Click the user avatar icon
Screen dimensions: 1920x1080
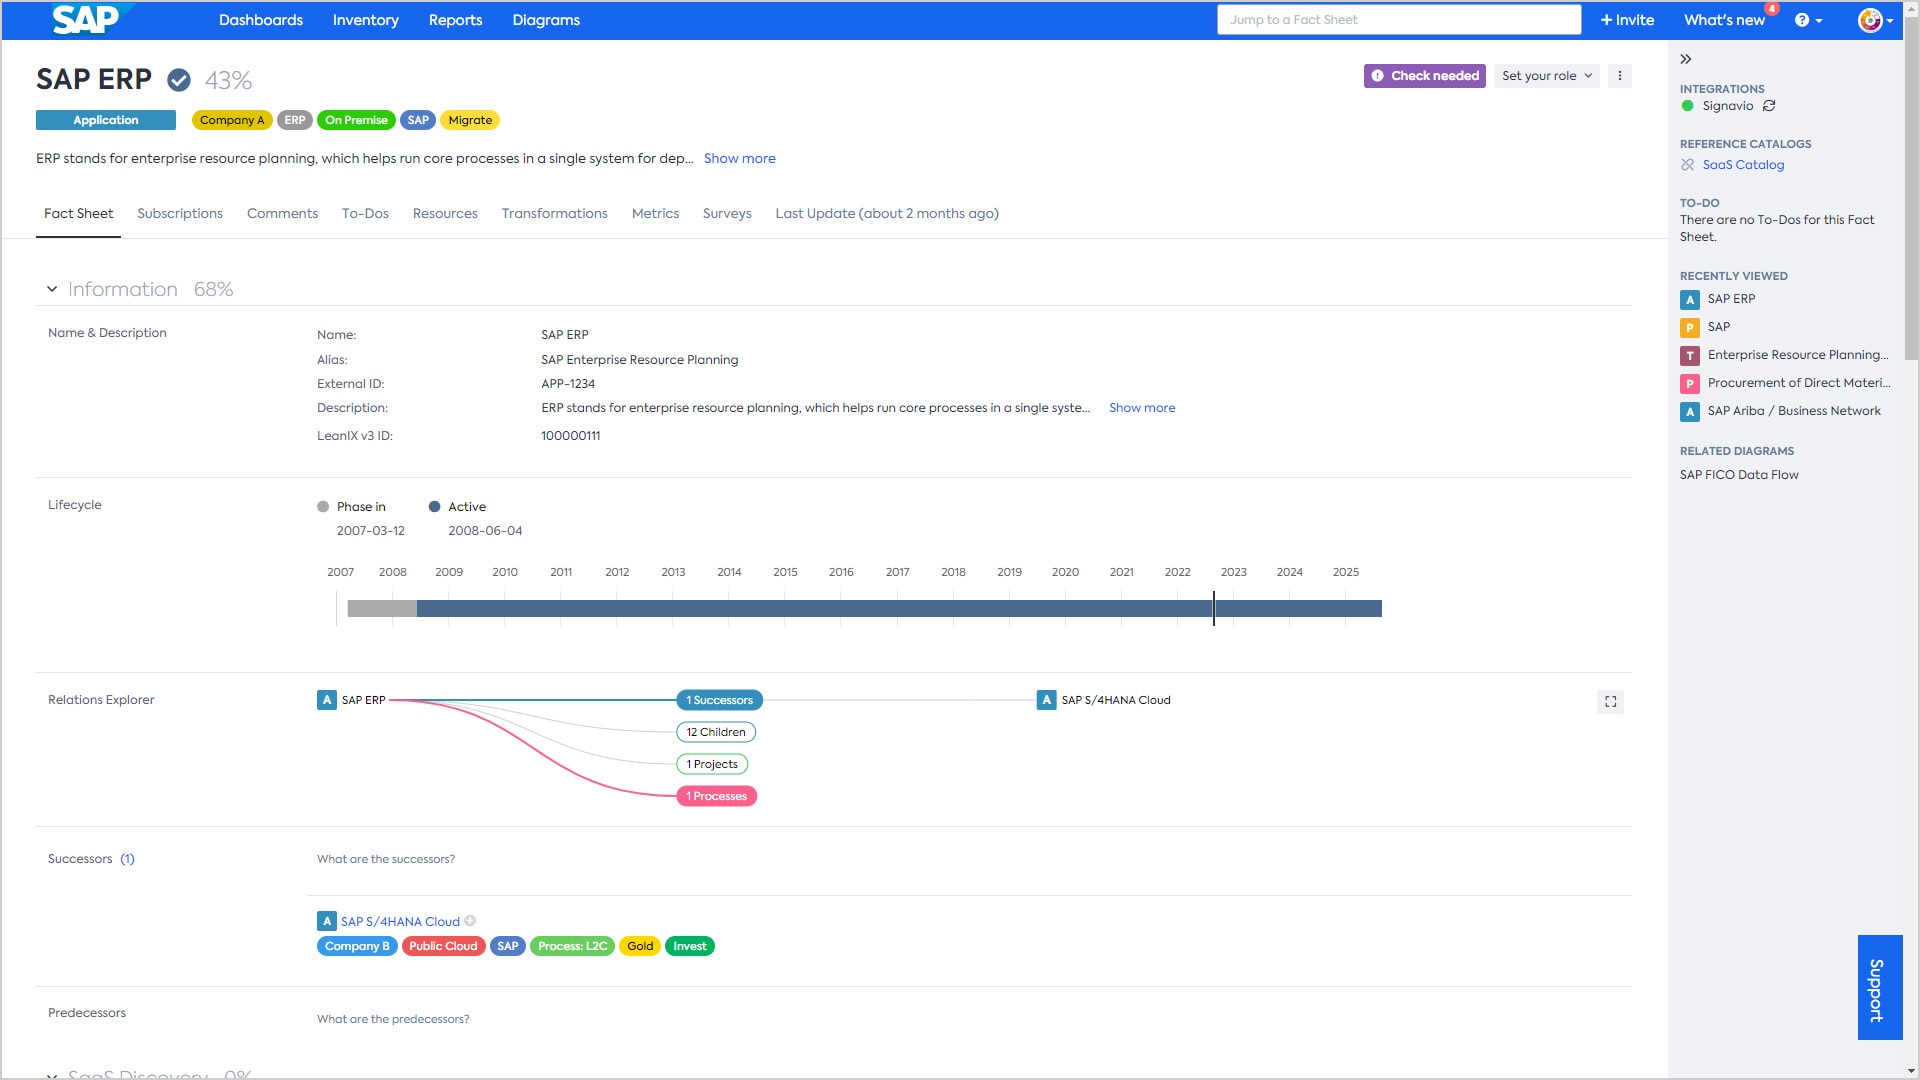tap(1871, 20)
